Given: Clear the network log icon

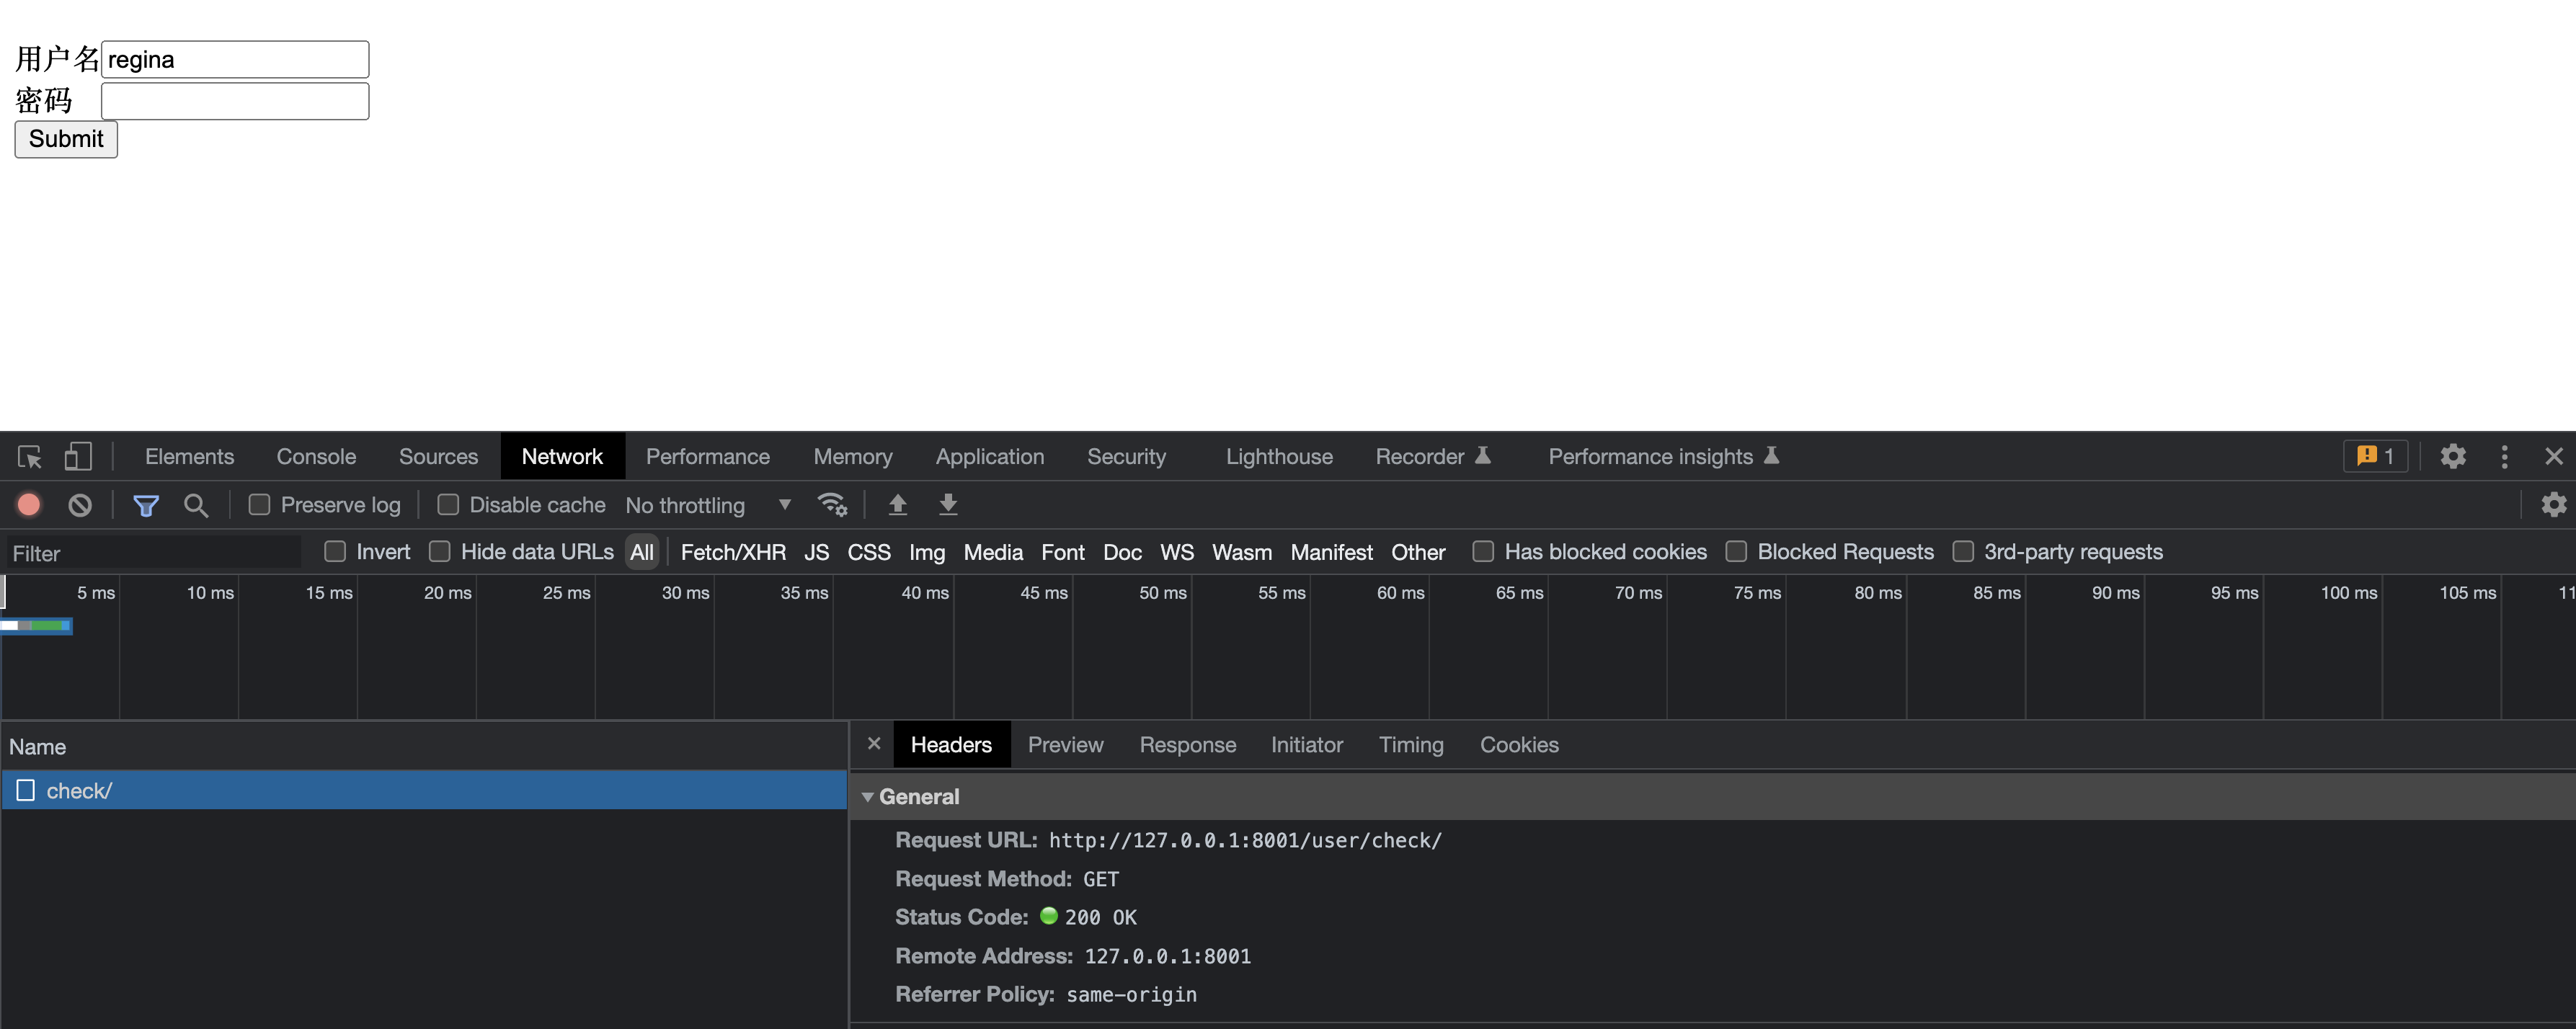Looking at the screenshot, I should 80,505.
